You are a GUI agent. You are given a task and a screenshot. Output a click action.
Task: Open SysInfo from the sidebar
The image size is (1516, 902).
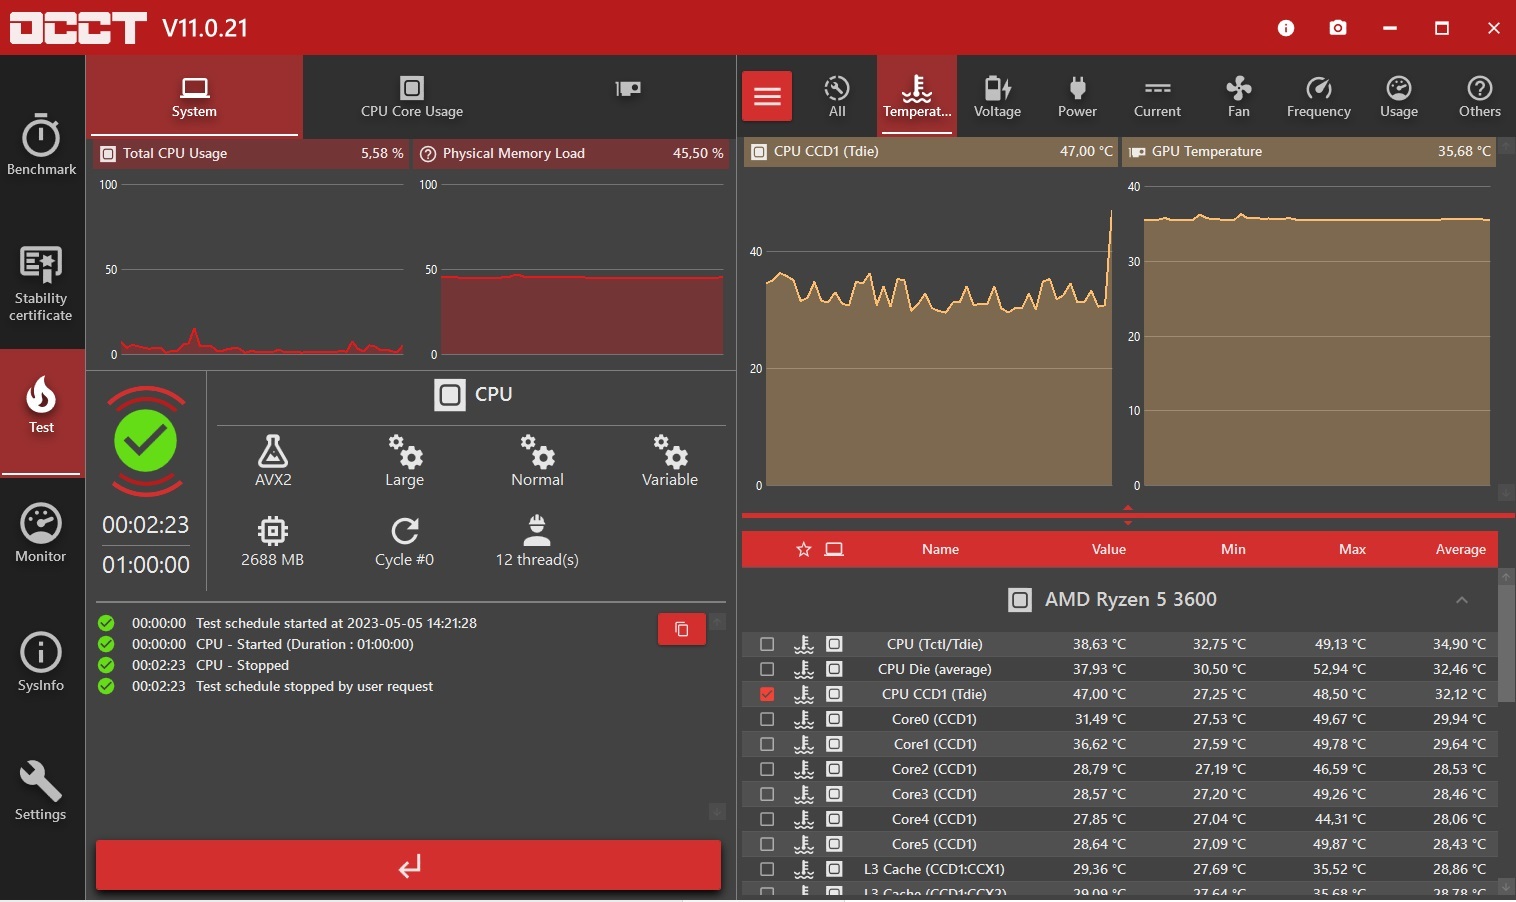41,662
